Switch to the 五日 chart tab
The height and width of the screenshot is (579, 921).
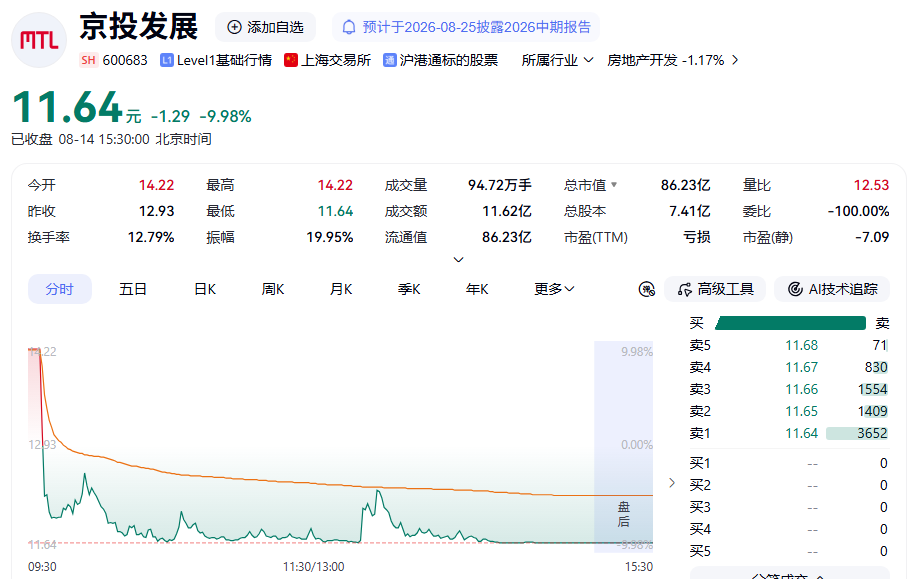[x=133, y=289]
